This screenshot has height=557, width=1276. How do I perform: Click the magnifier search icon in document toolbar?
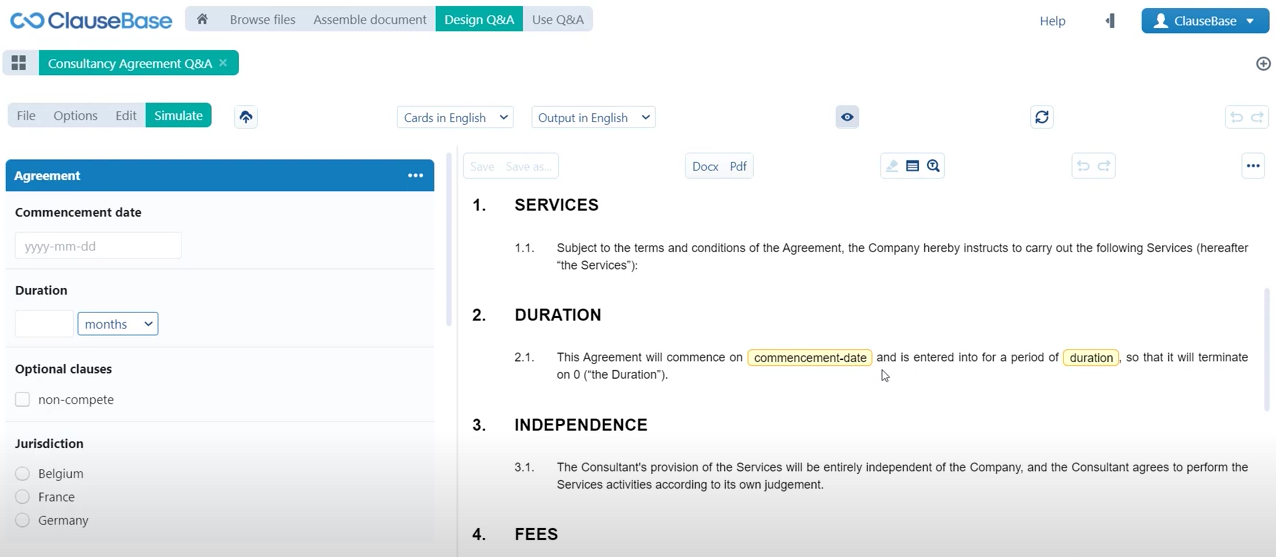[933, 166]
